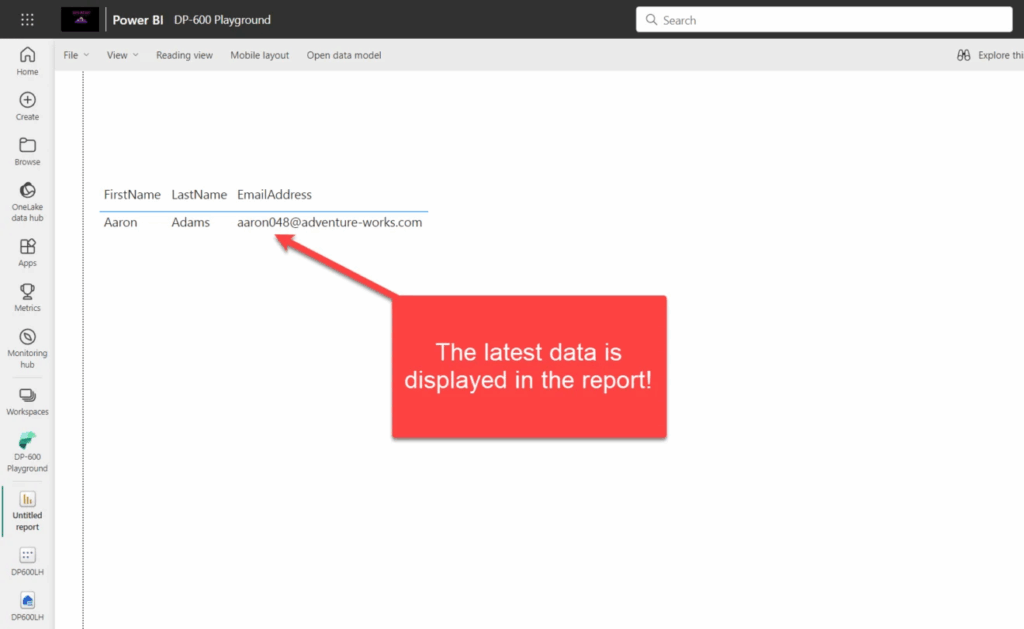Open the app launcher waffle icon

(x=27, y=20)
